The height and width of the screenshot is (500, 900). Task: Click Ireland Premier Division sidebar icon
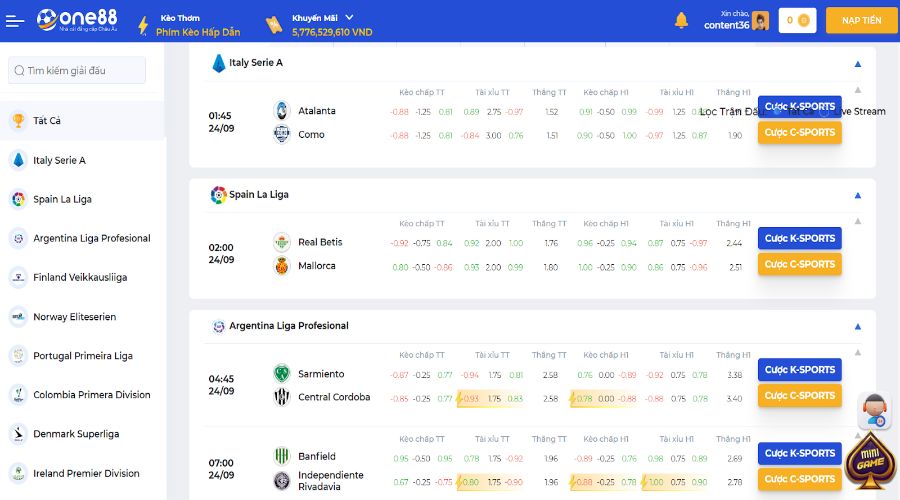pyautogui.click(x=18, y=473)
